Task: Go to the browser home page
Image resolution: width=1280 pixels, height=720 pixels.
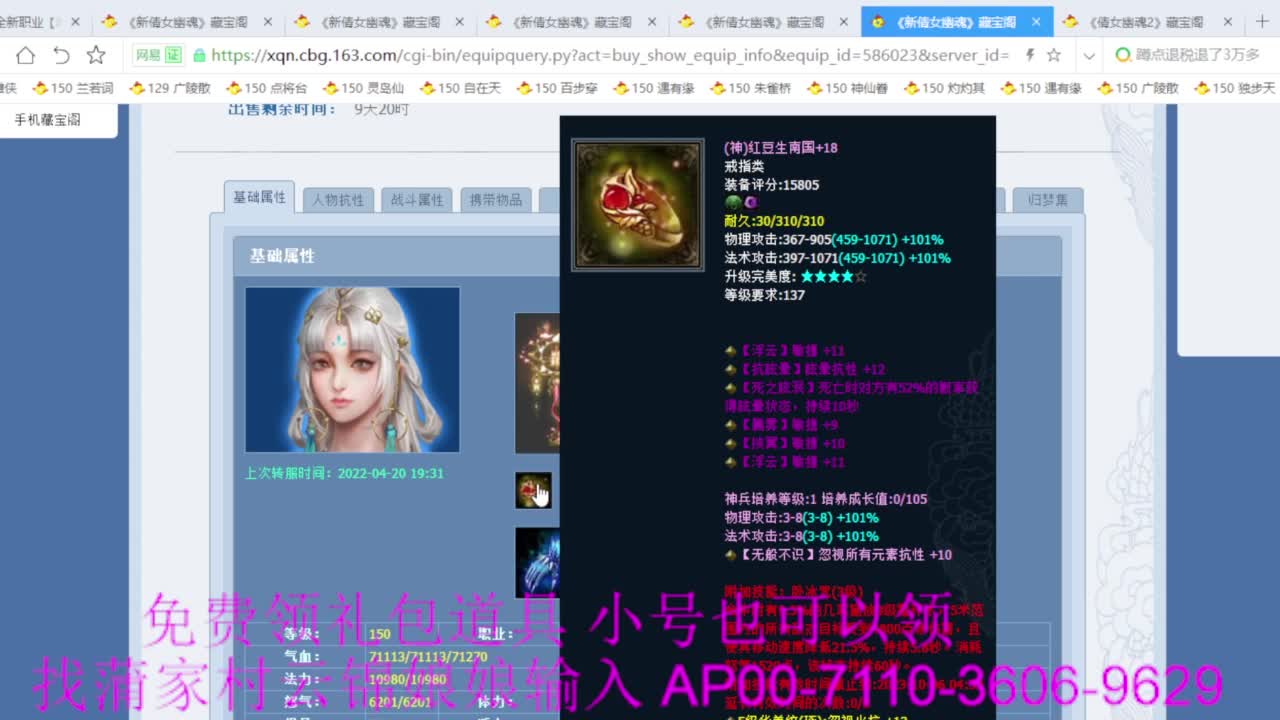Action: click(x=25, y=55)
